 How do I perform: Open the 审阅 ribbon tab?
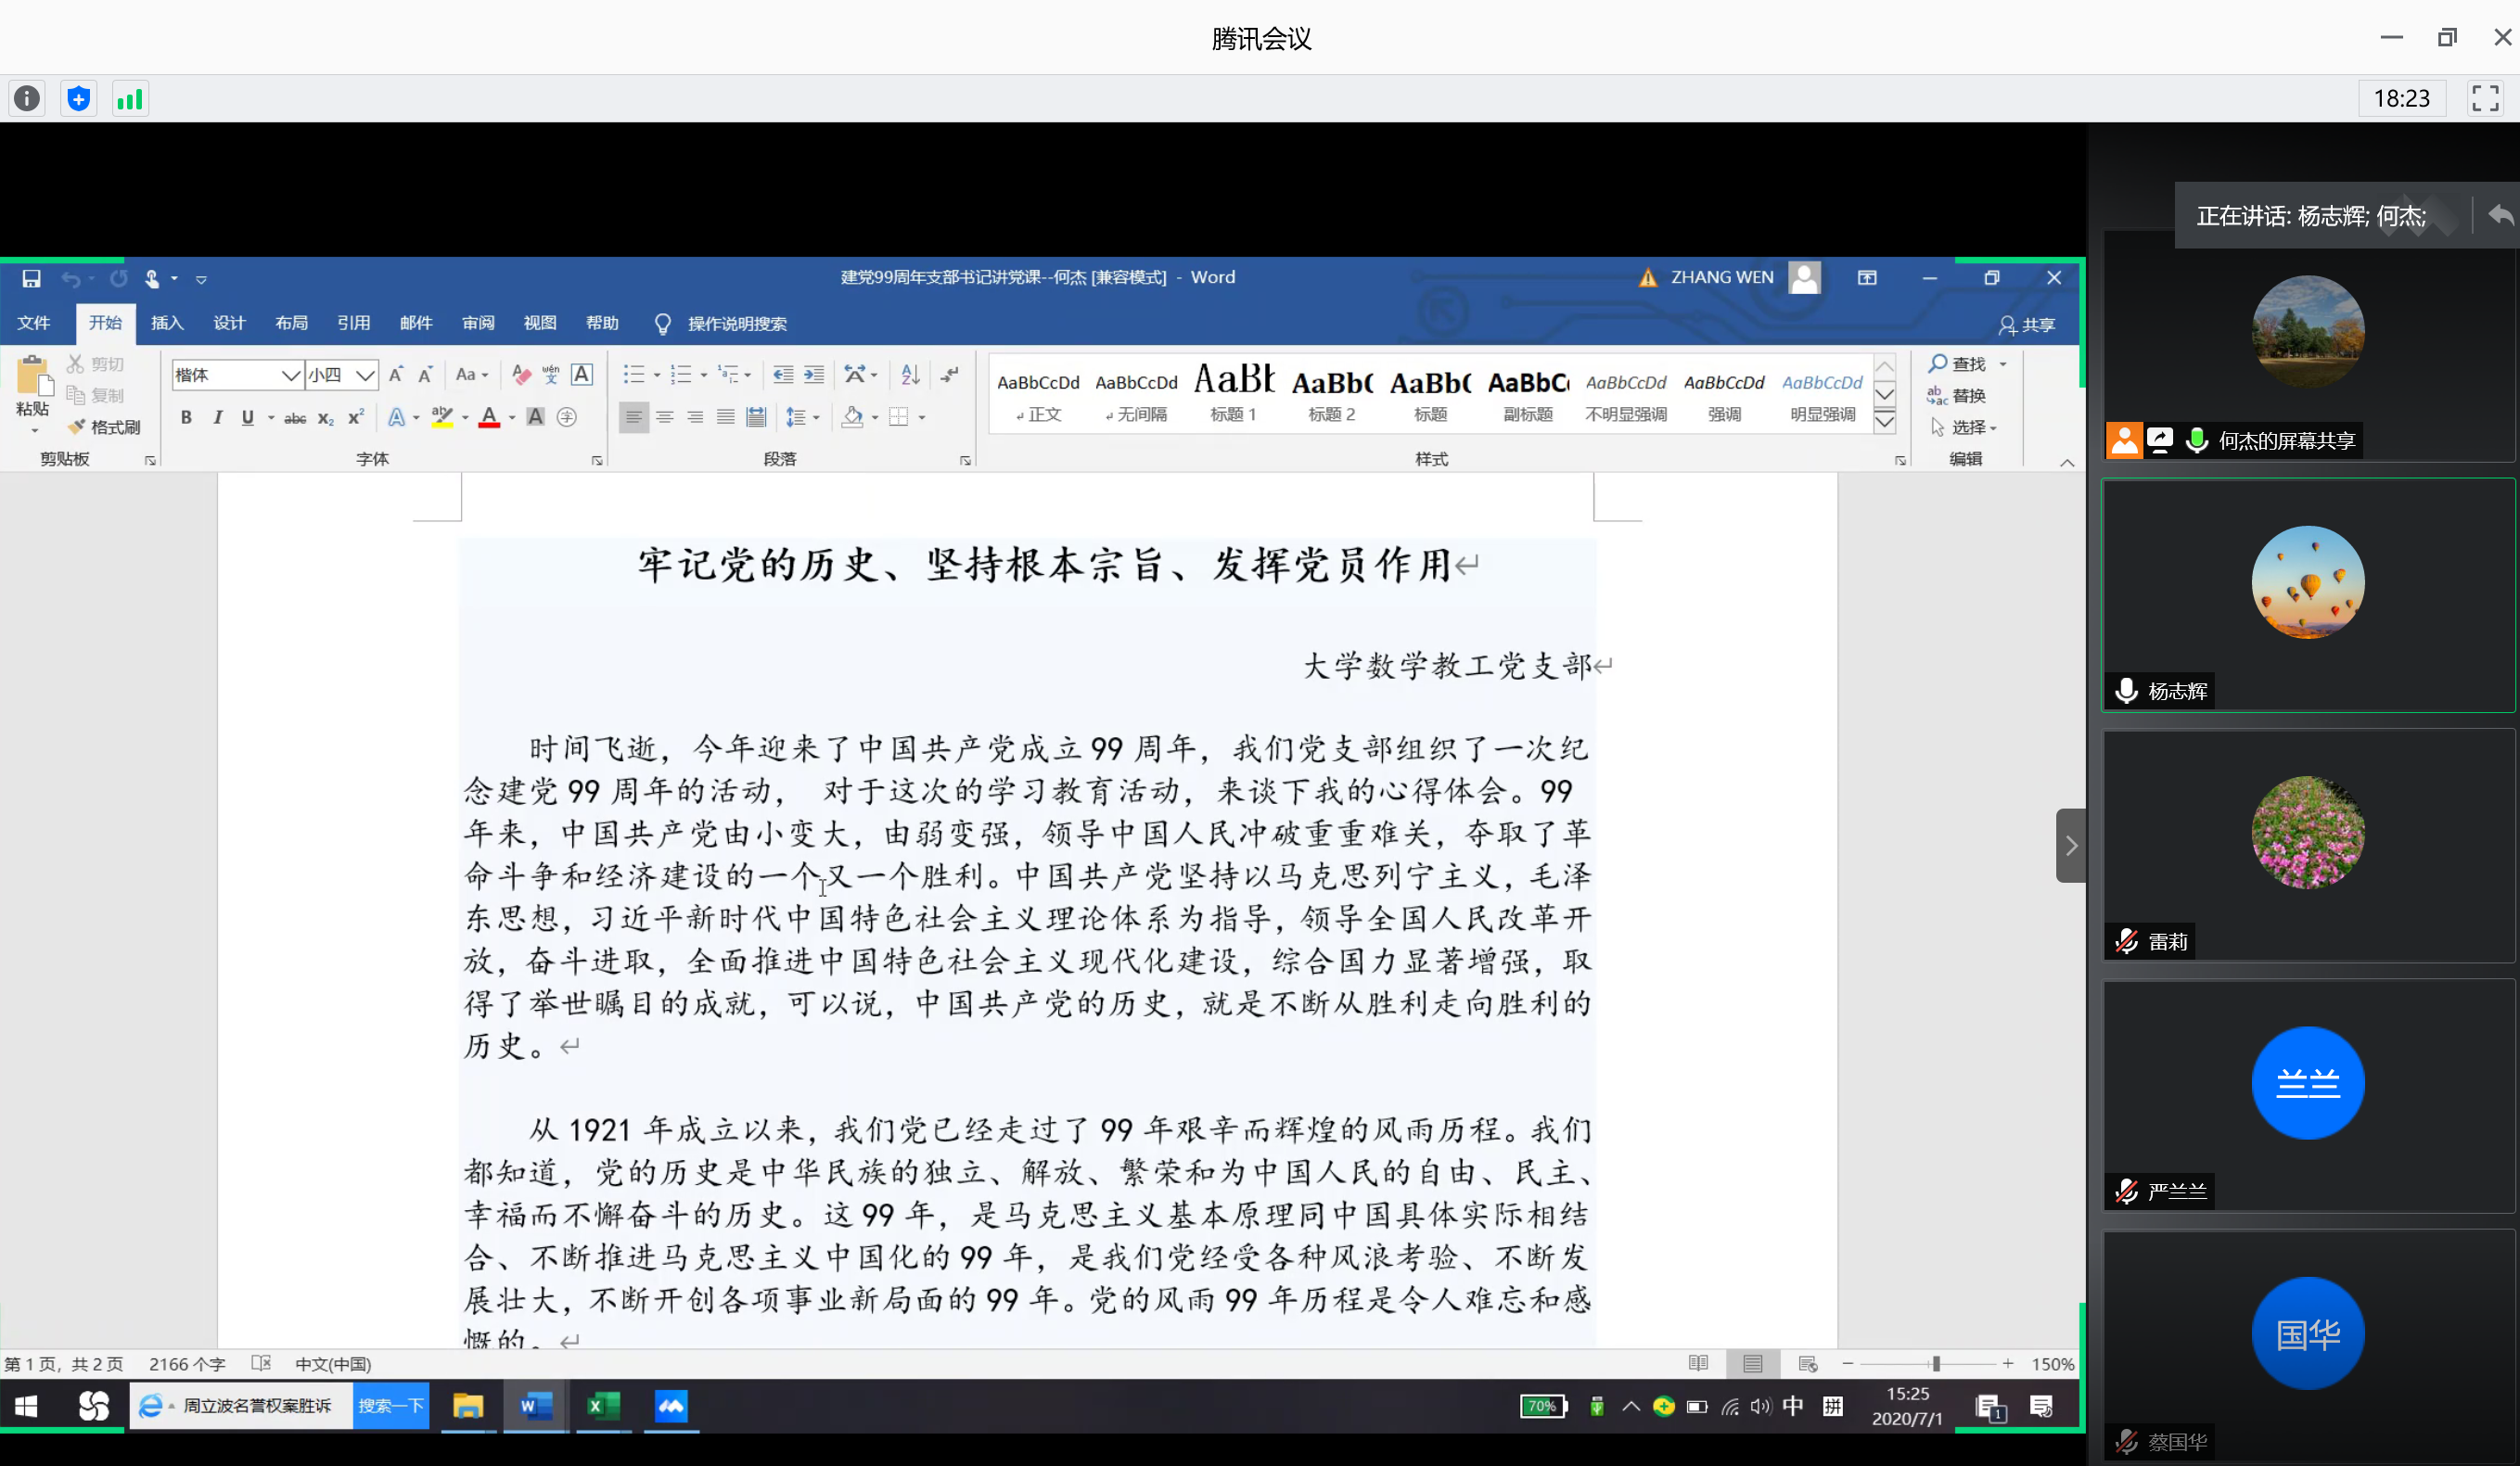478,323
